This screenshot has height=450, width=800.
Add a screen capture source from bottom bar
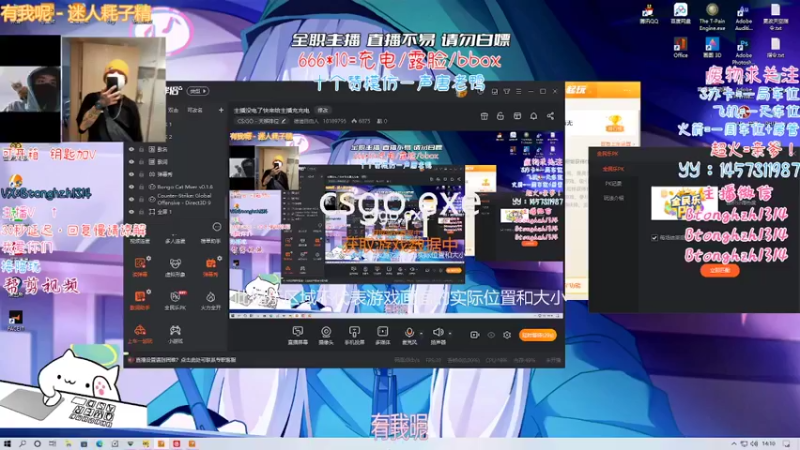pos(297,336)
